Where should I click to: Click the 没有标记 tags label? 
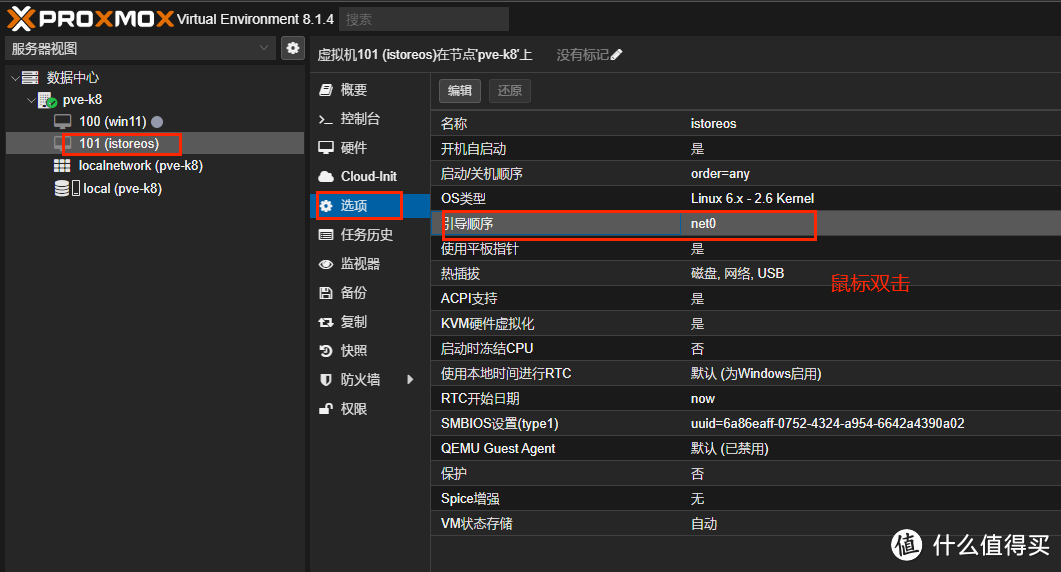tap(583, 55)
